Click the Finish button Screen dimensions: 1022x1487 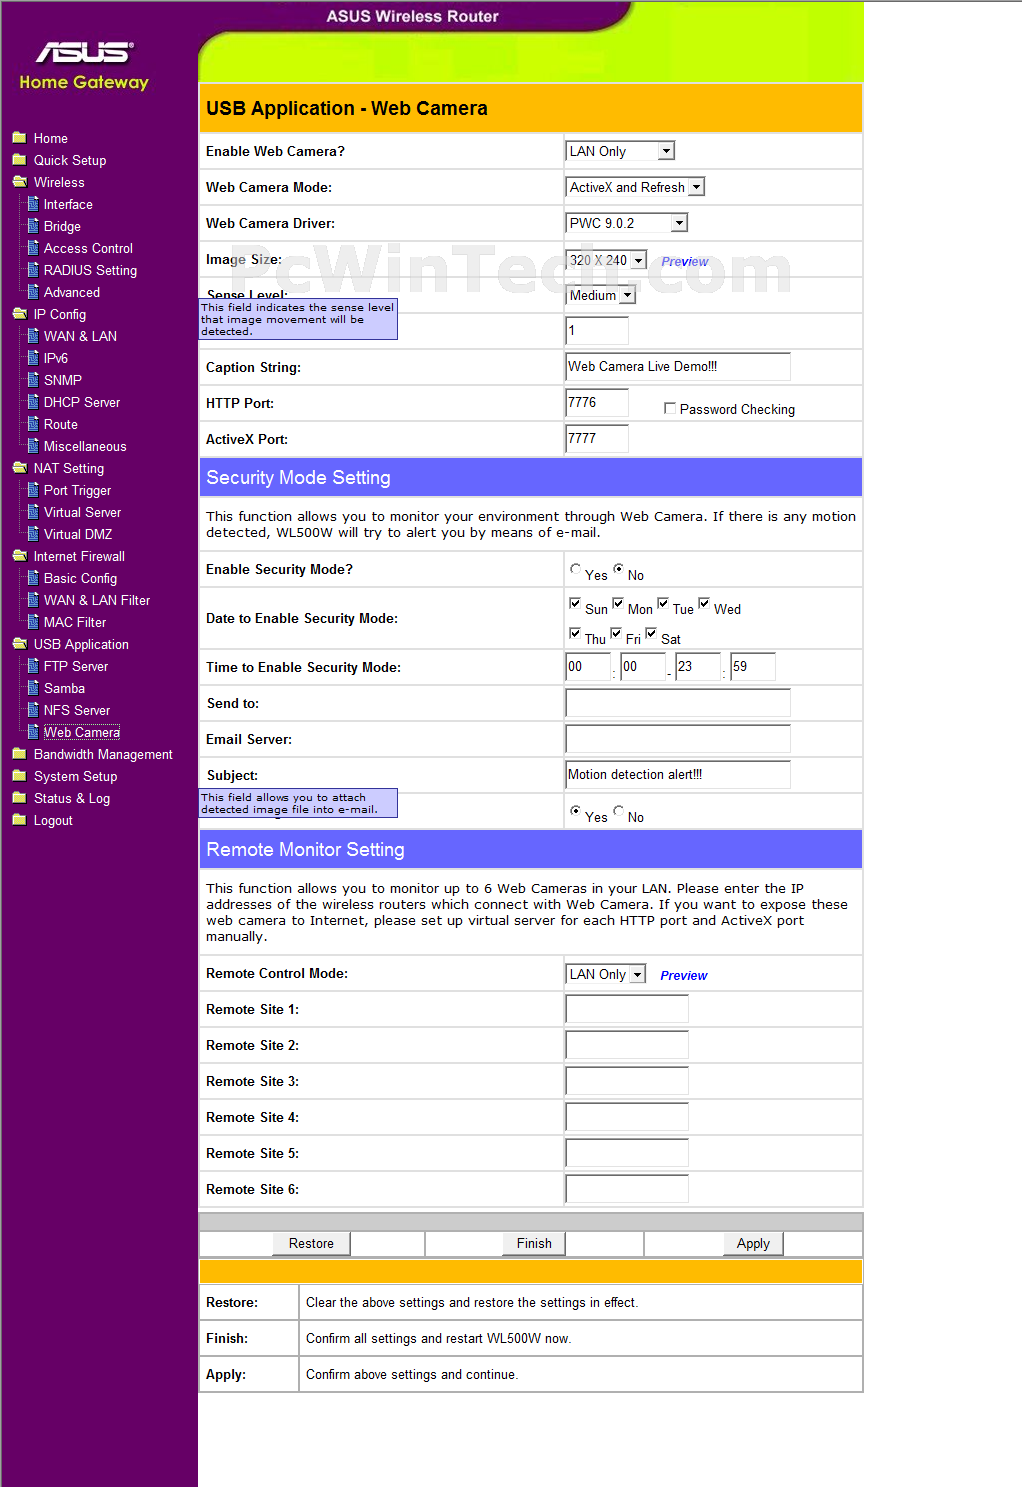534,1243
